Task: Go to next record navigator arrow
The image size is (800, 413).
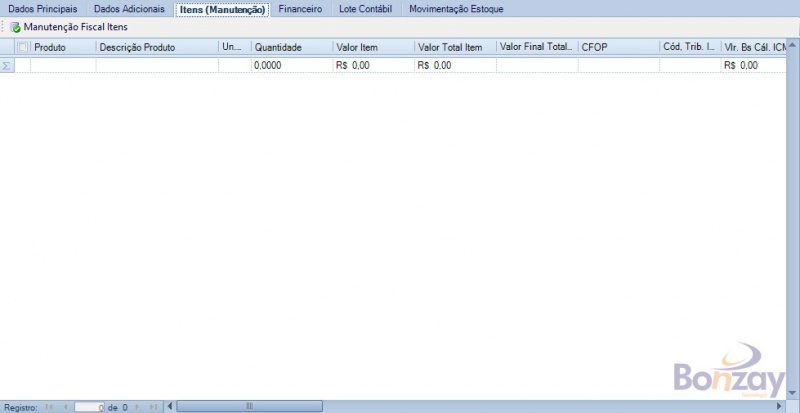Action: point(137,407)
